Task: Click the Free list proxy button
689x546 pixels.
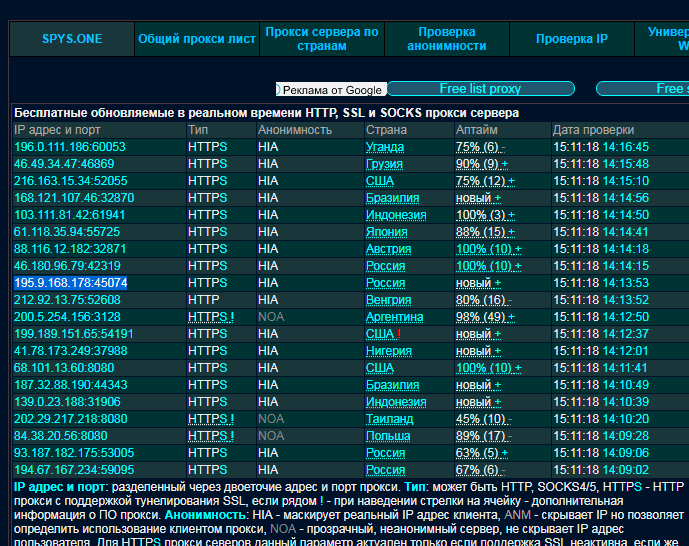Action: tap(480, 89)
